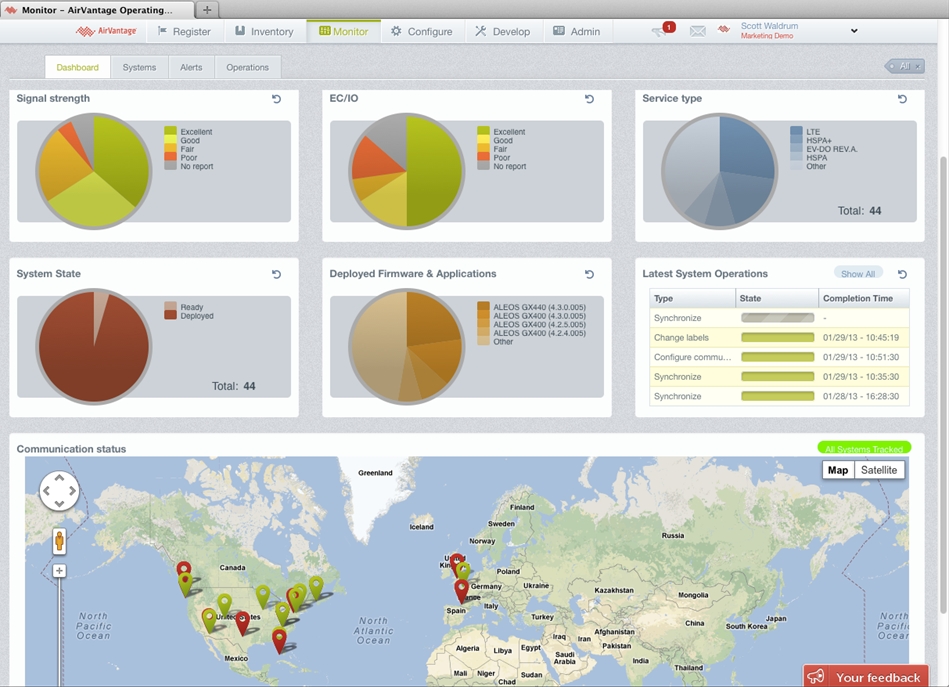The height and width of the screenshot is (687, 949).
Task: Switch to the Alerts tab
Action: [191, 67]
